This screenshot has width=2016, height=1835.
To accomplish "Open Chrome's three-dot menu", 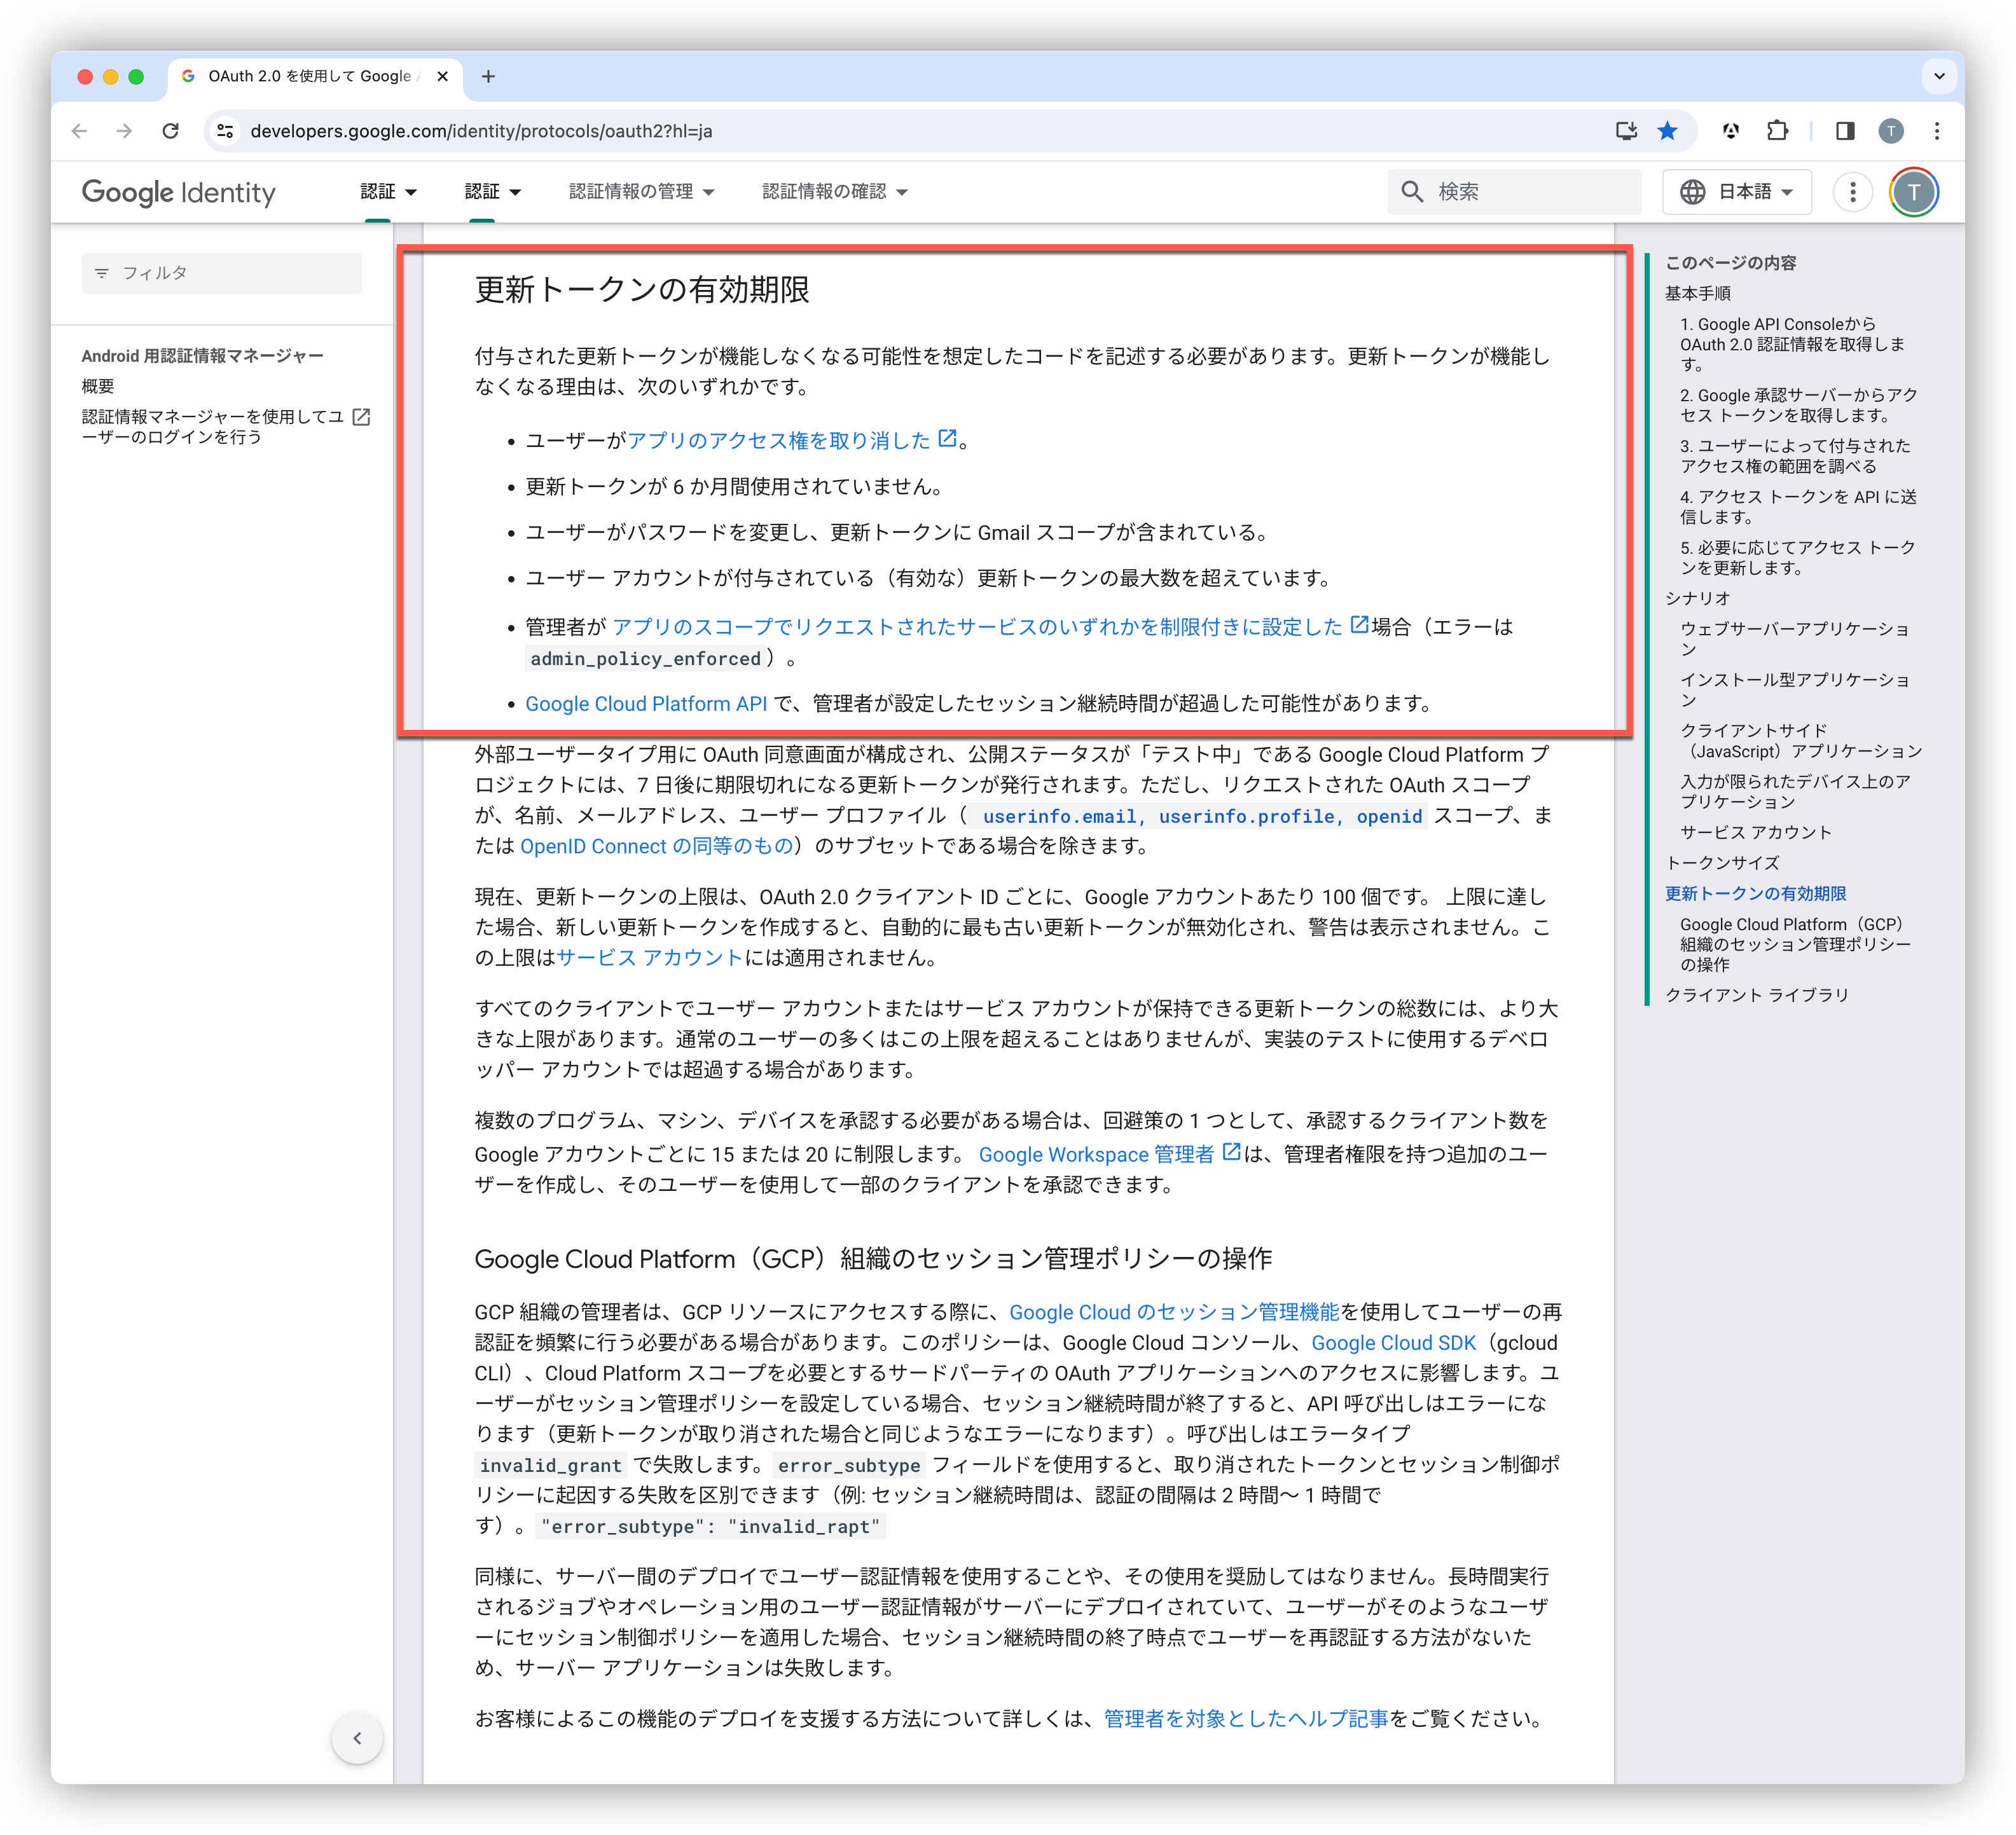I will click(1937, 131).
